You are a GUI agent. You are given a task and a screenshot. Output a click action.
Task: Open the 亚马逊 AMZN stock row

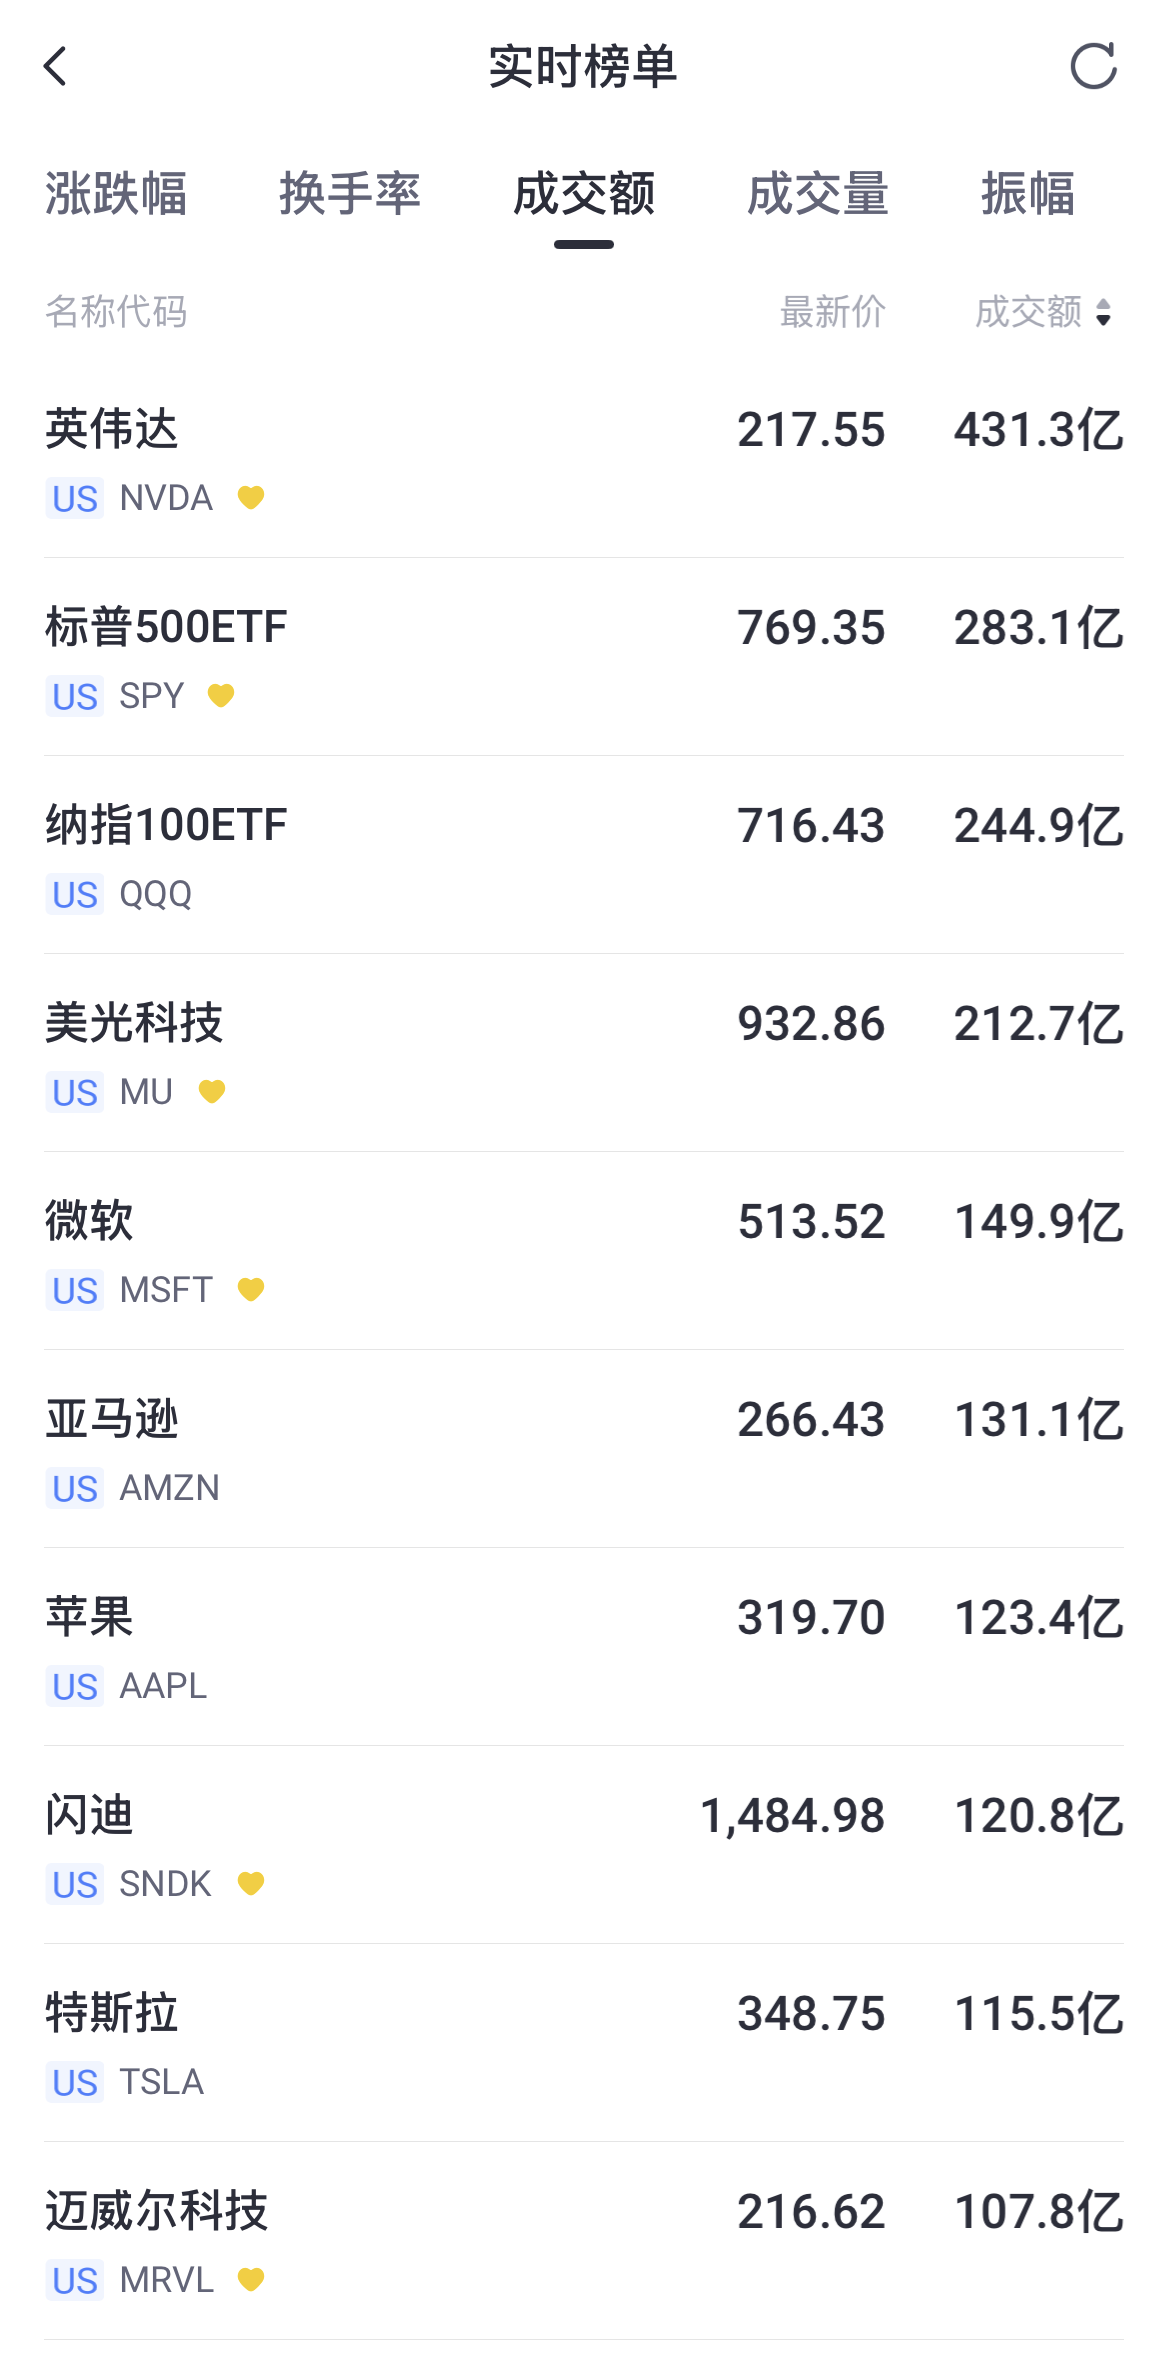coord(584,1450)
